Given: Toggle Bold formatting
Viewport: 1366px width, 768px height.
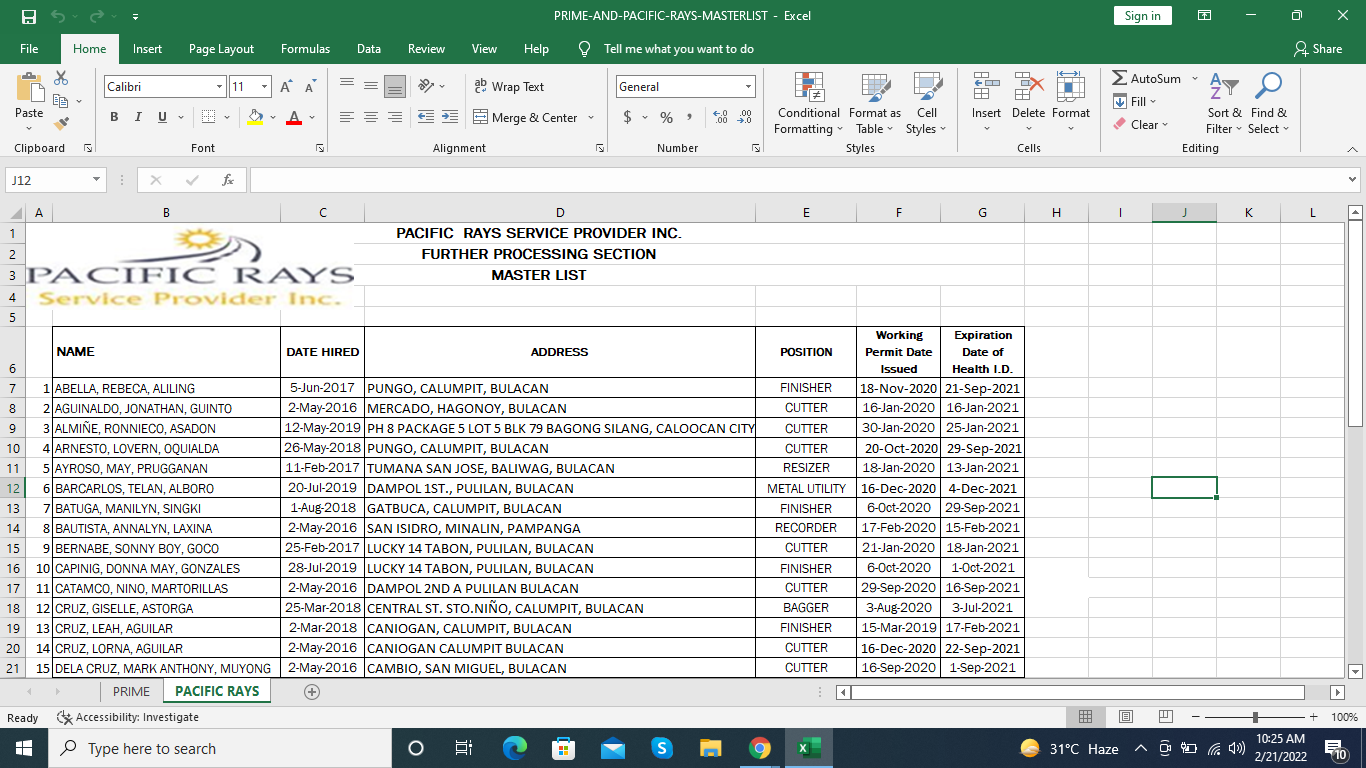Looking at the screenshot, I should 114,117.
